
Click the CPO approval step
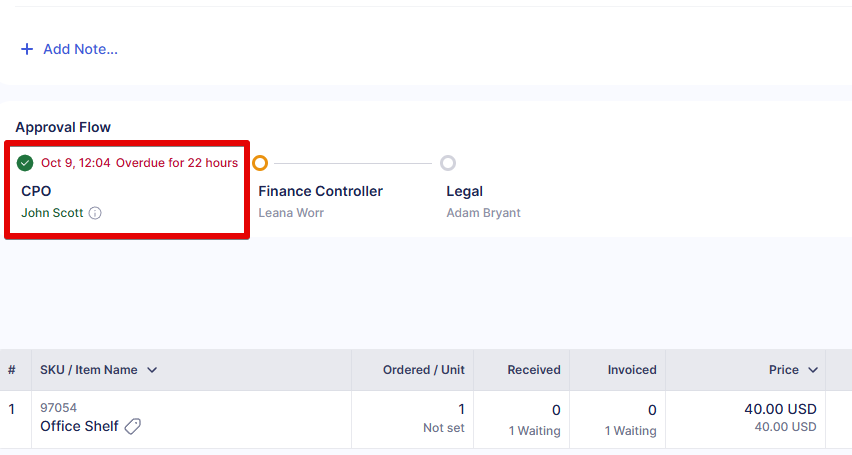click(x=36, y=190)
